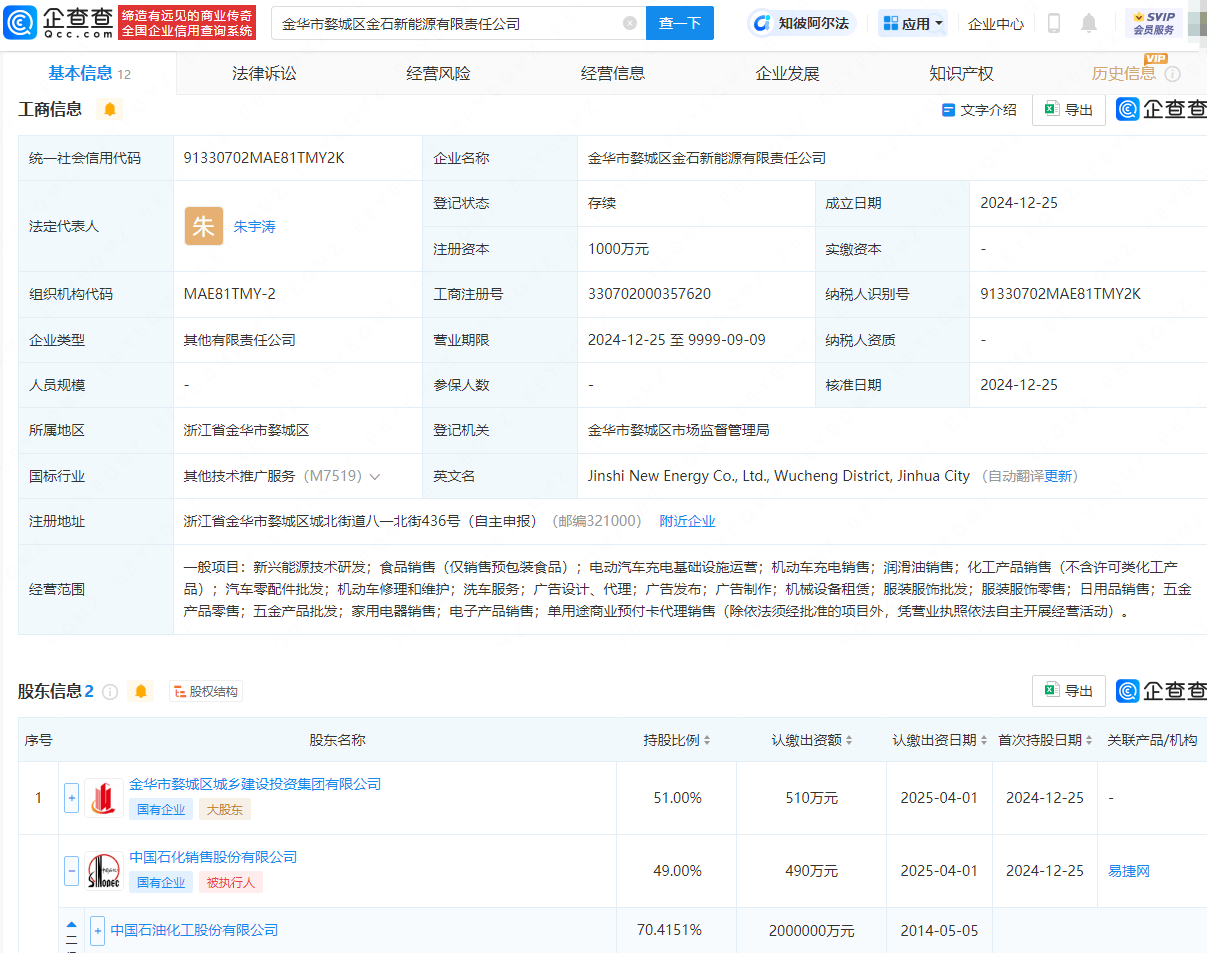This screenshot has width=1207, height=953.
Task: Open the 易捷网 related product link
Action: click(x=1128, y=871)
